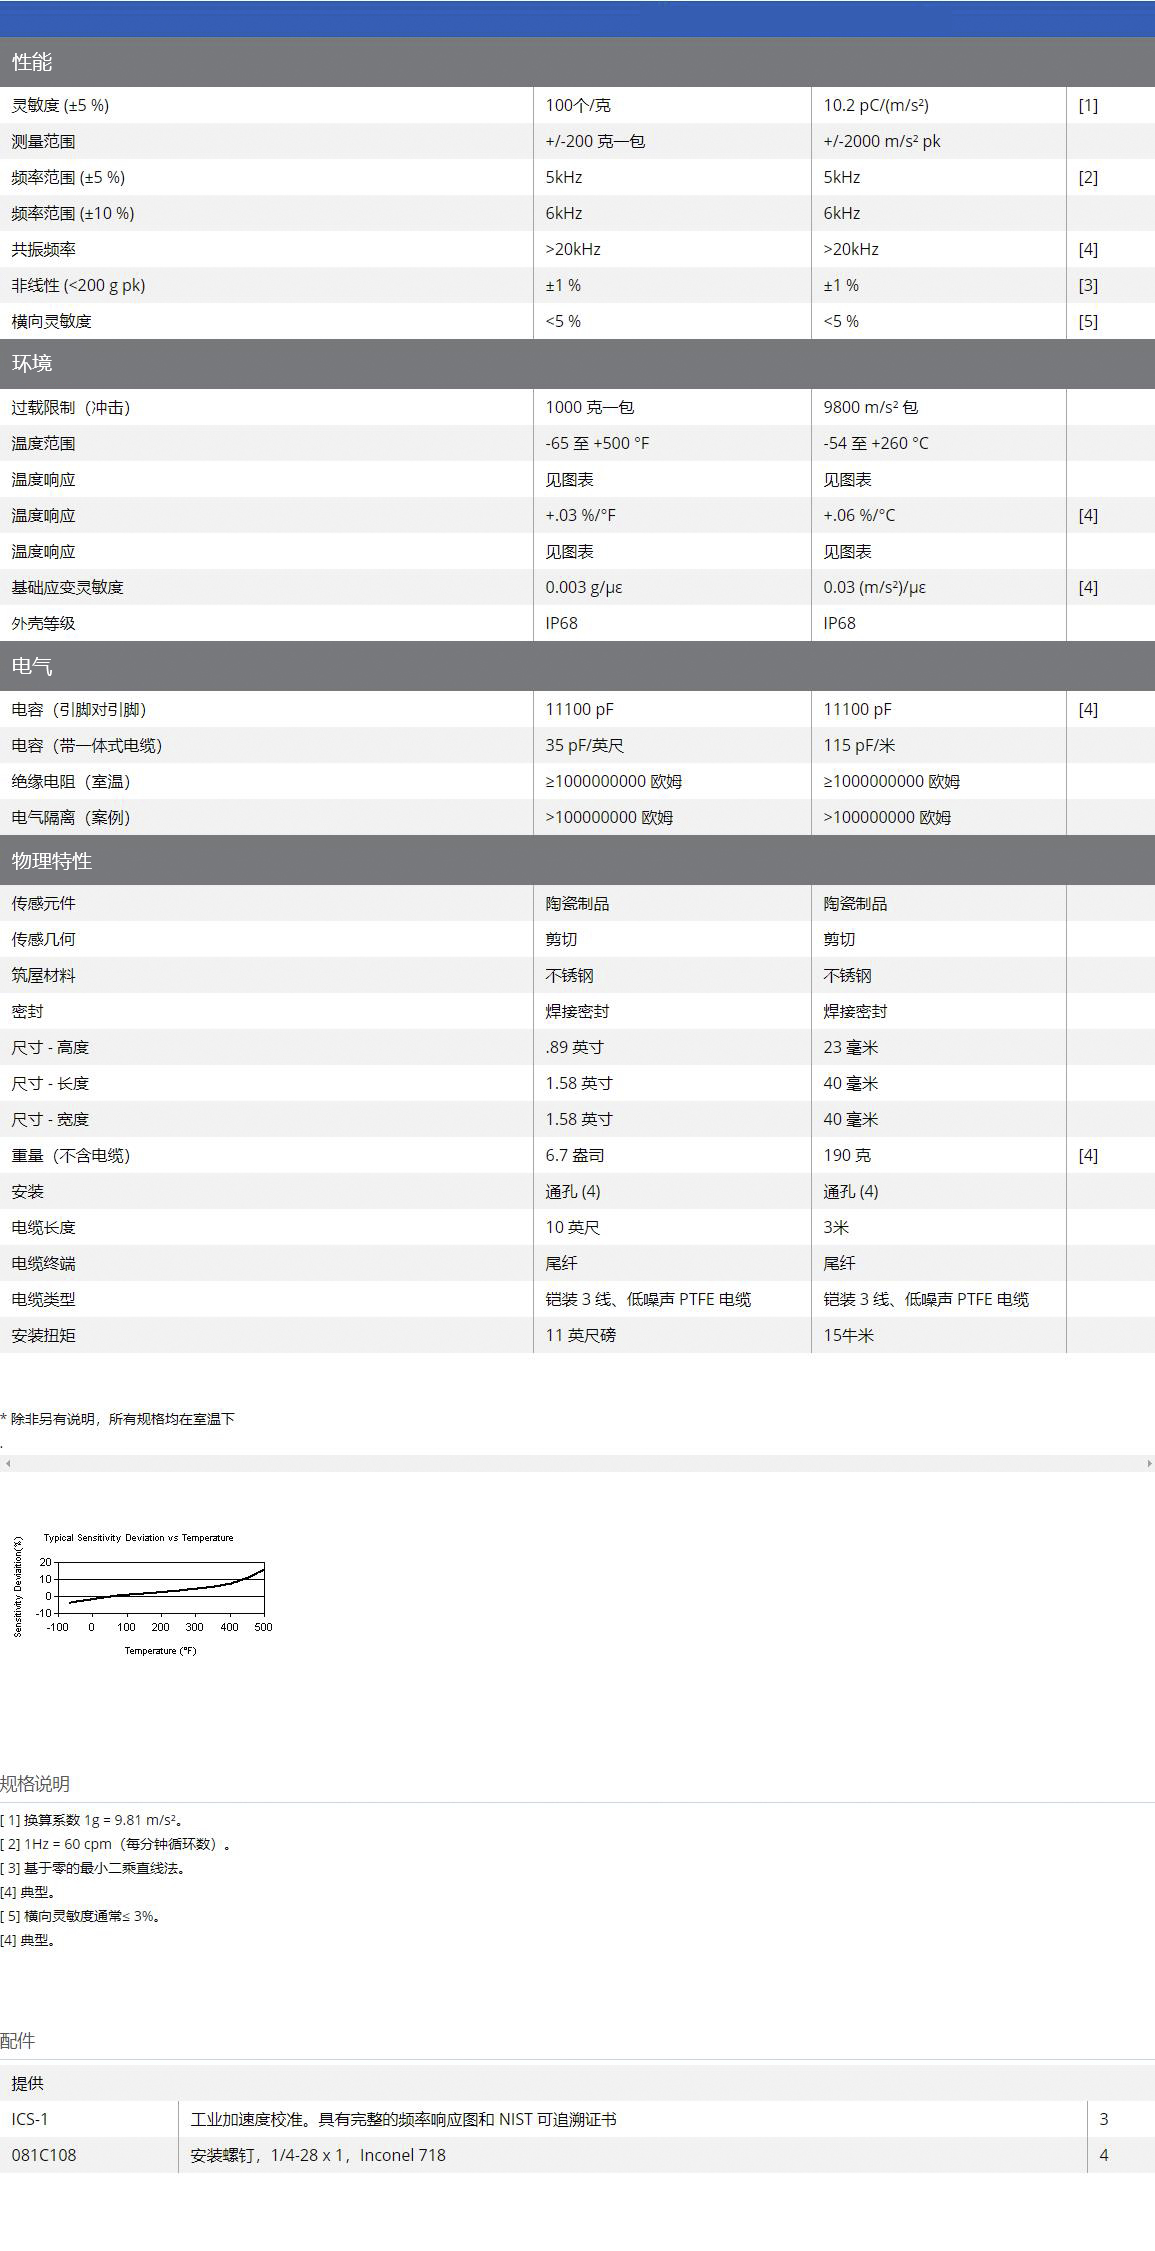Select the 环境 section header

[x=577, y=363]
